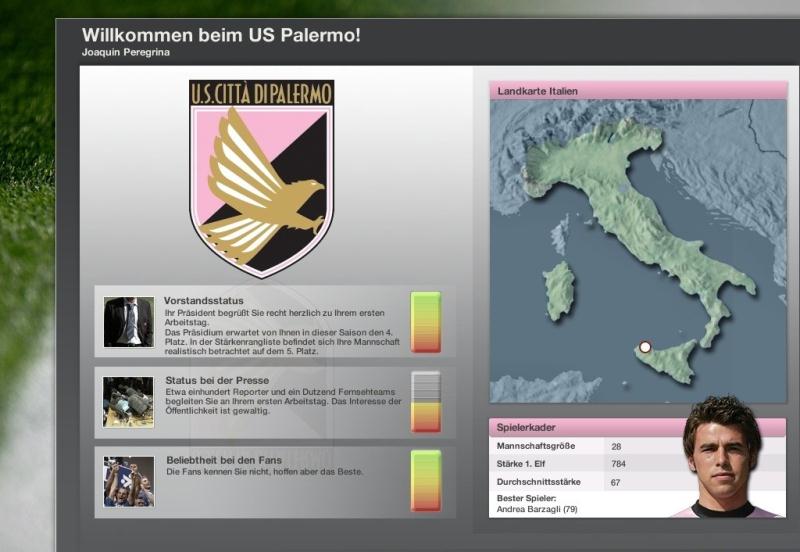Click the press cameras photo icon
This screenshot has height=552, width=800.
pos(128,402)
